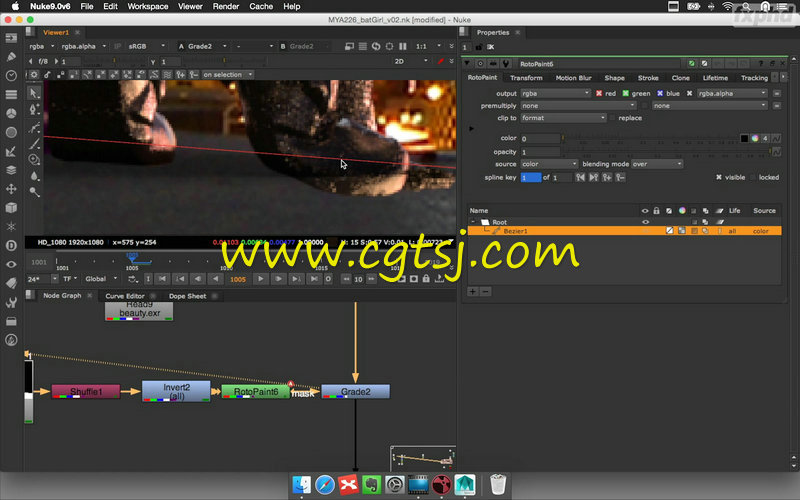The height and width of the screenshot is (500, 800).
Task: Toggle the visible checkbox
Action: click(719, 178)
